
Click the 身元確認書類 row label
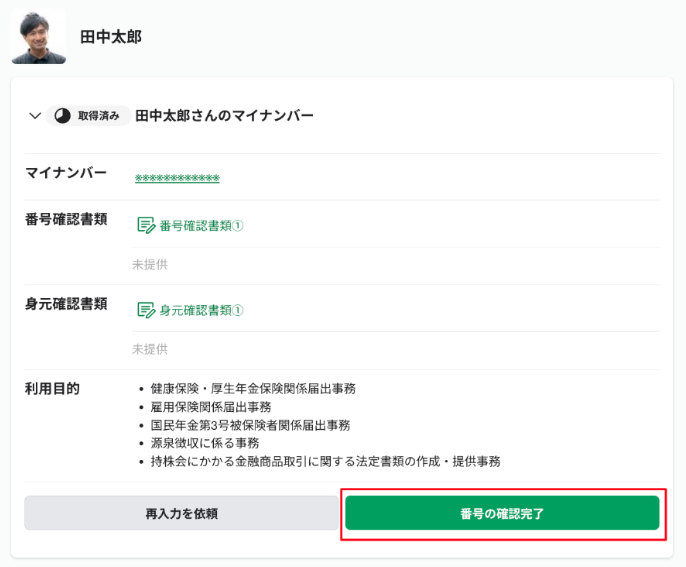coord(66,304)
